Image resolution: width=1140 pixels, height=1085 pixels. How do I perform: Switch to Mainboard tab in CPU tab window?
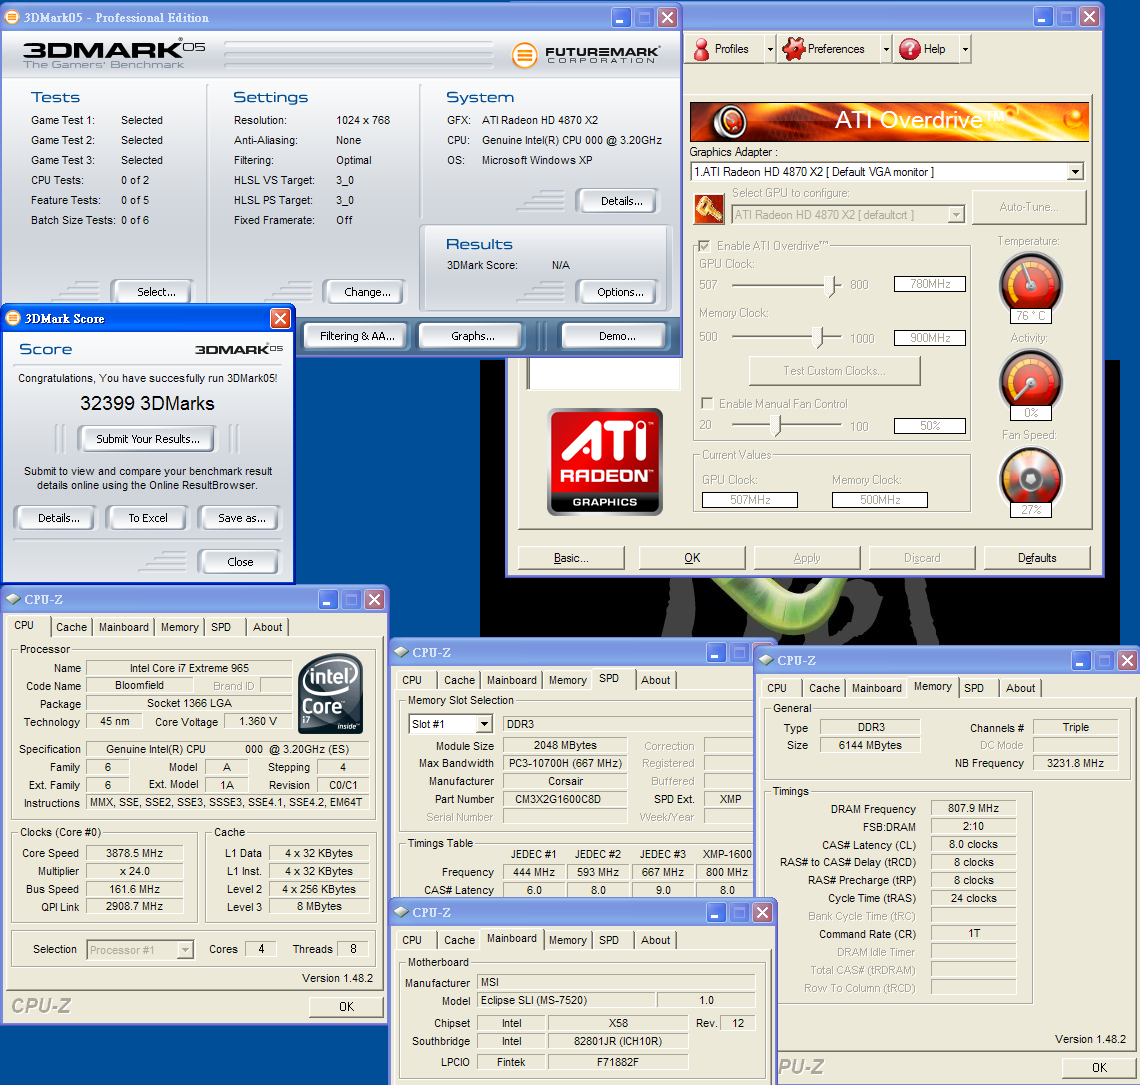[124, 627]
